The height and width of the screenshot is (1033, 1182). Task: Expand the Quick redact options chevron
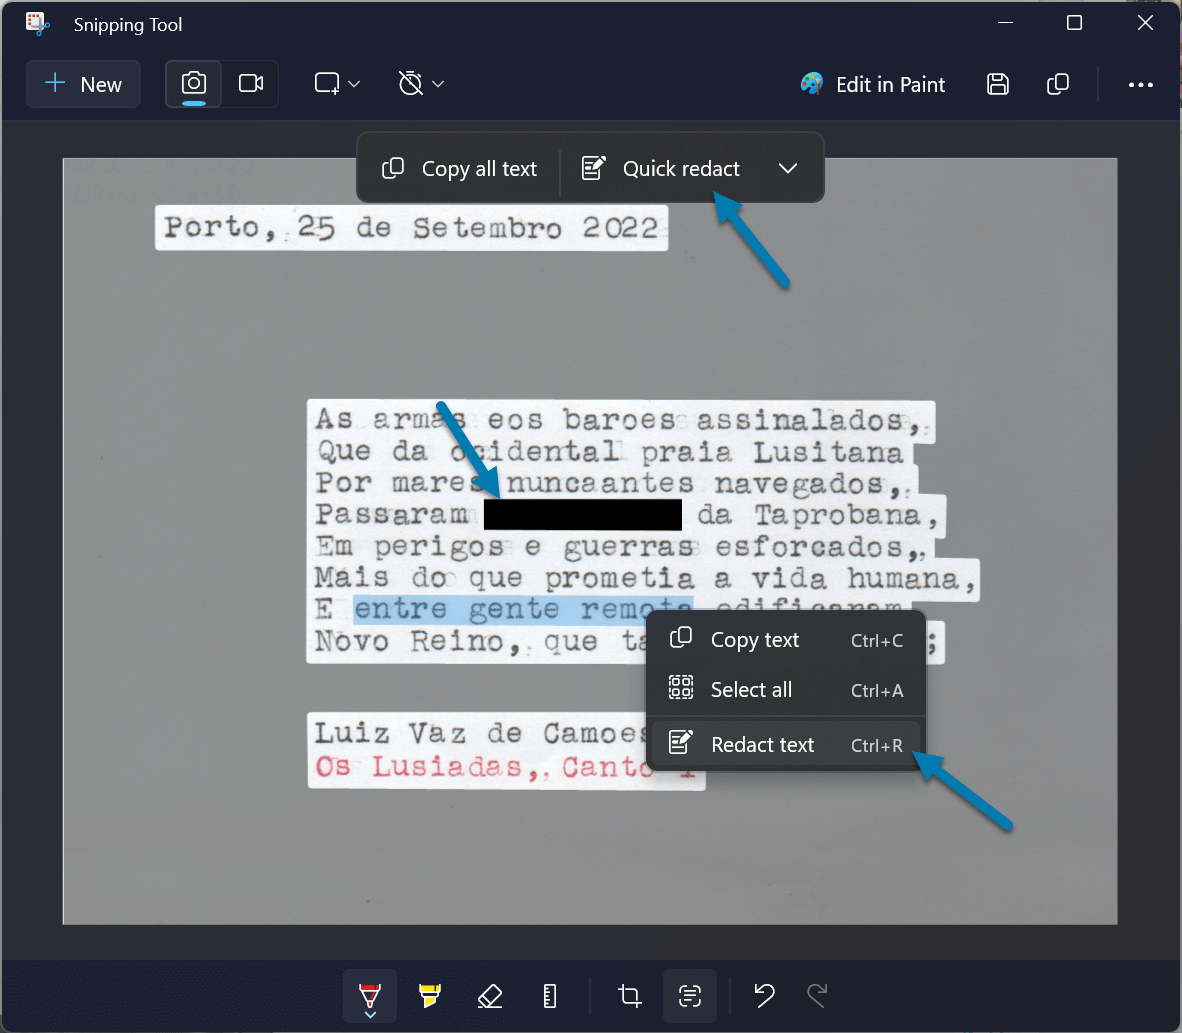pyautogui.click(x=788, y=168)
